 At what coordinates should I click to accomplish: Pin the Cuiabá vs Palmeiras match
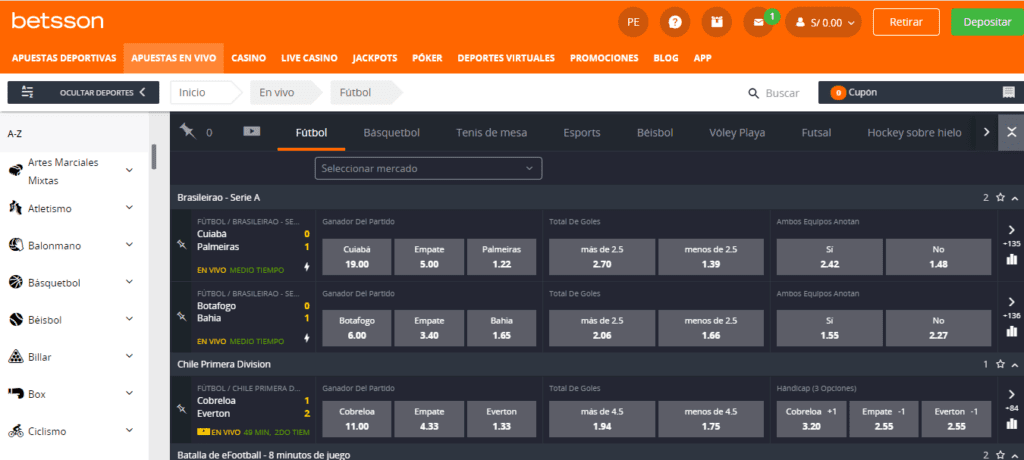181,244
